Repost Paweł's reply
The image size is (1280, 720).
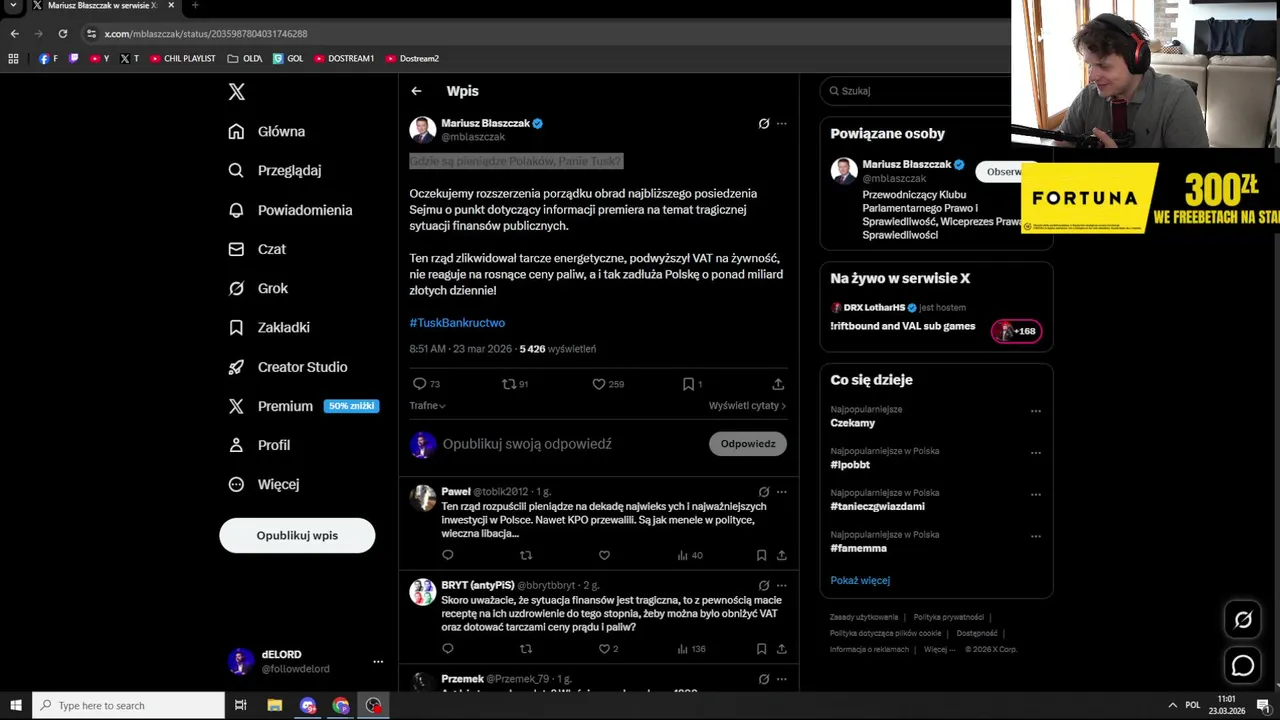(x=526, y=555)
